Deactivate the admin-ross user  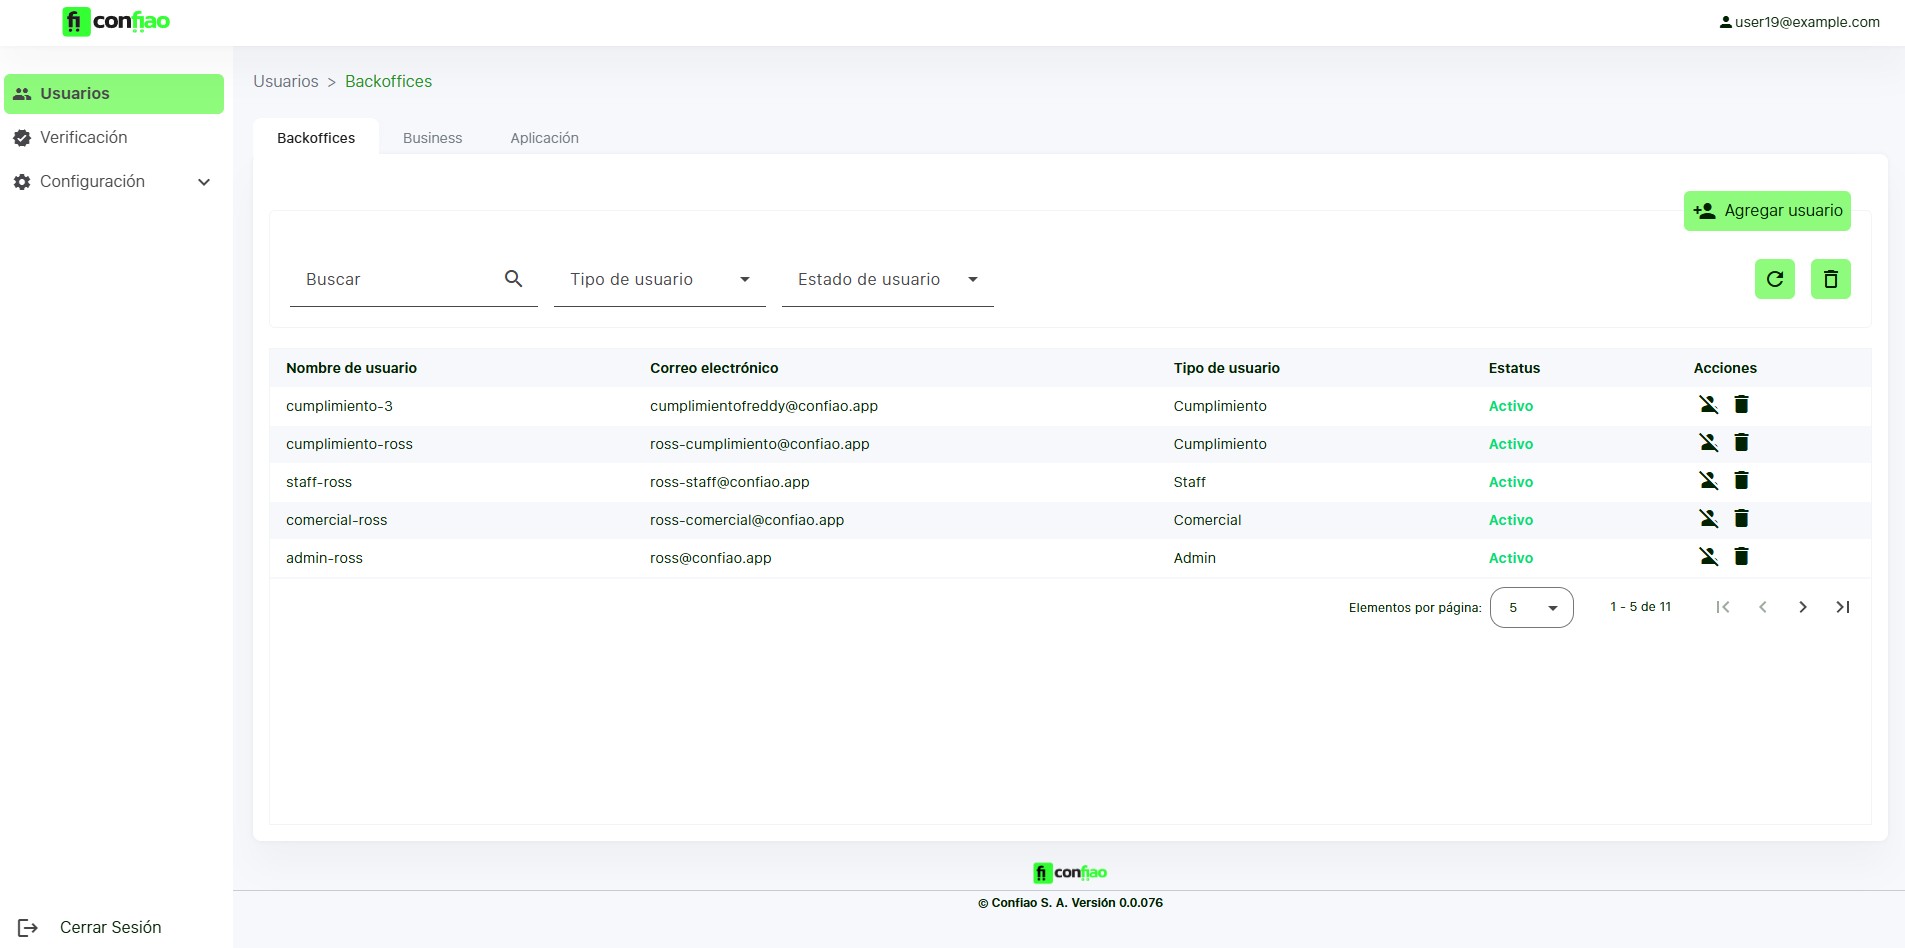[x=1708, y=557]
